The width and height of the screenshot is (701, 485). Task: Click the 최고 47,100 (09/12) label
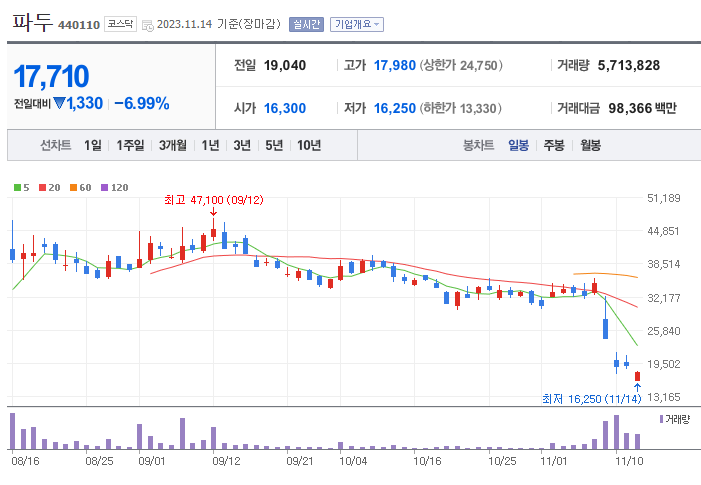(x=214, y=200)
